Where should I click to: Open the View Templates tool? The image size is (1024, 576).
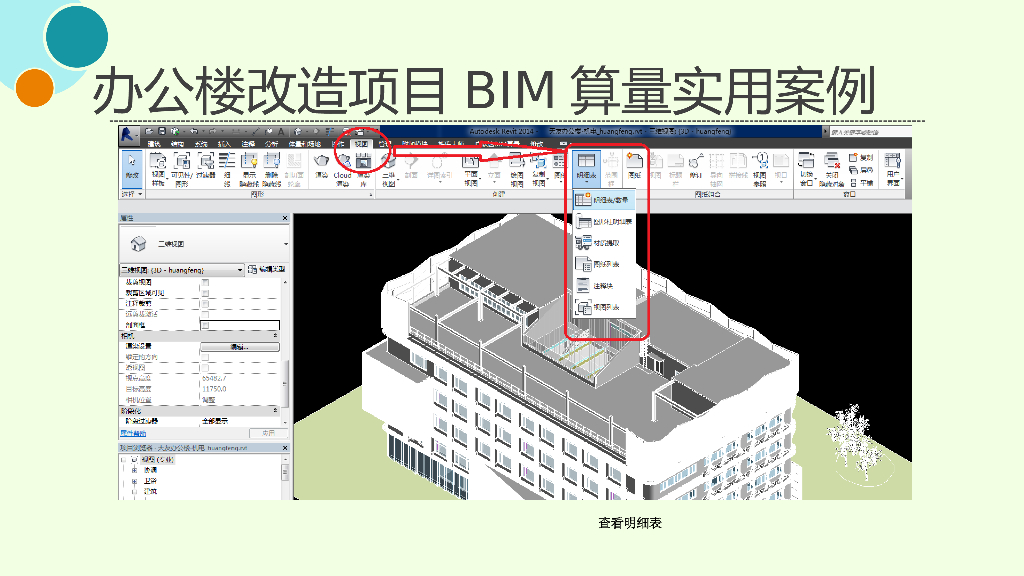click(x=158, y=168)
